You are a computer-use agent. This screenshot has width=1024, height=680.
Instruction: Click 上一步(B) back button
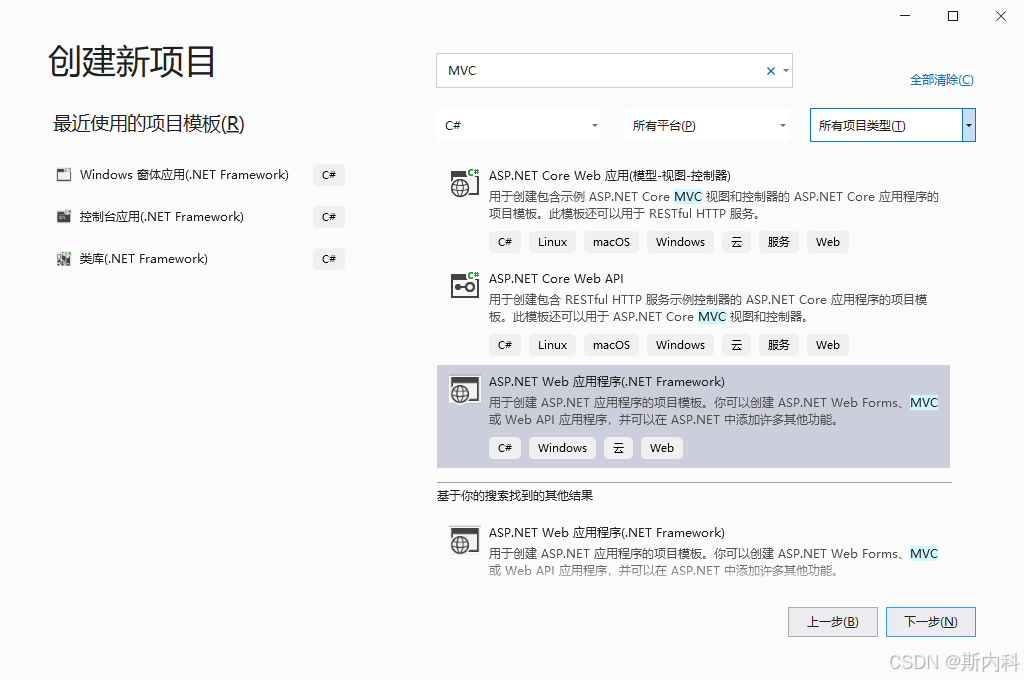click(833, 622)
